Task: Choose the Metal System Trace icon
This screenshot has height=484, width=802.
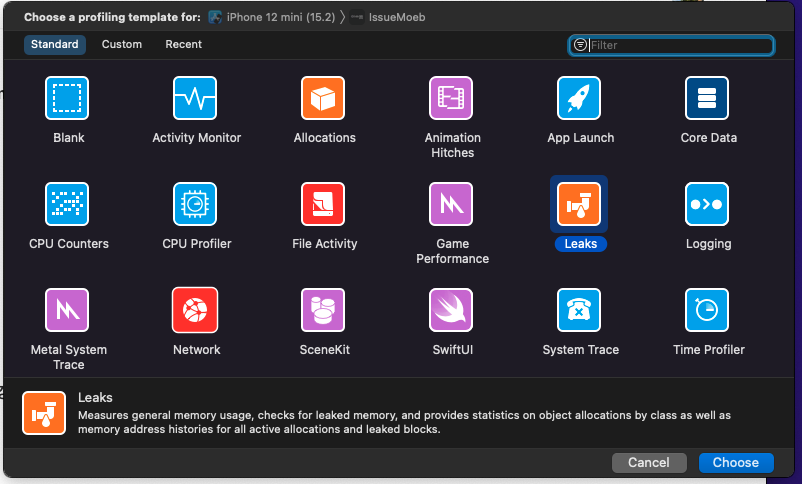Action: (x=67, y=310)
